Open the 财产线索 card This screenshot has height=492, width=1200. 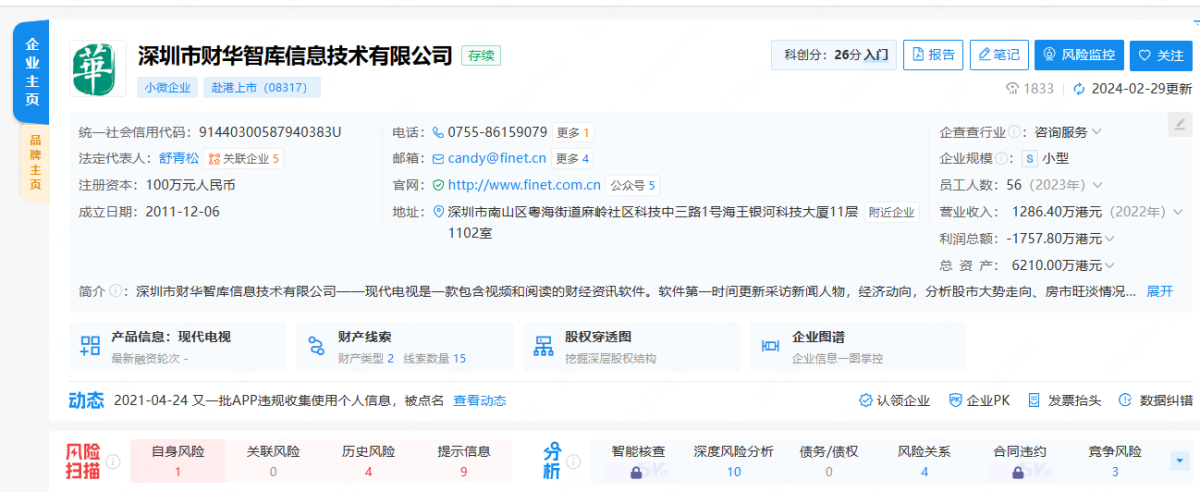[x=404, y=347]
